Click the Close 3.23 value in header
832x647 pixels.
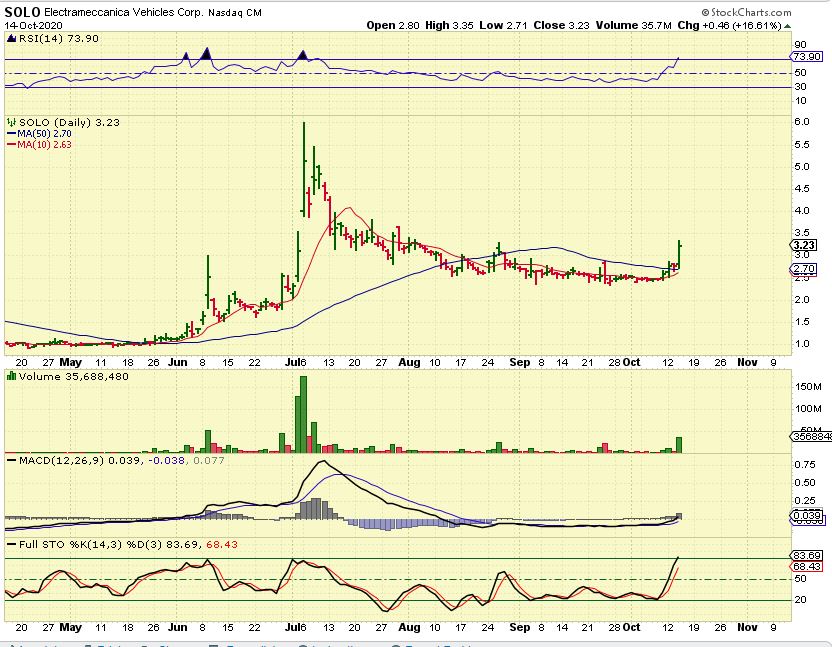561,25
